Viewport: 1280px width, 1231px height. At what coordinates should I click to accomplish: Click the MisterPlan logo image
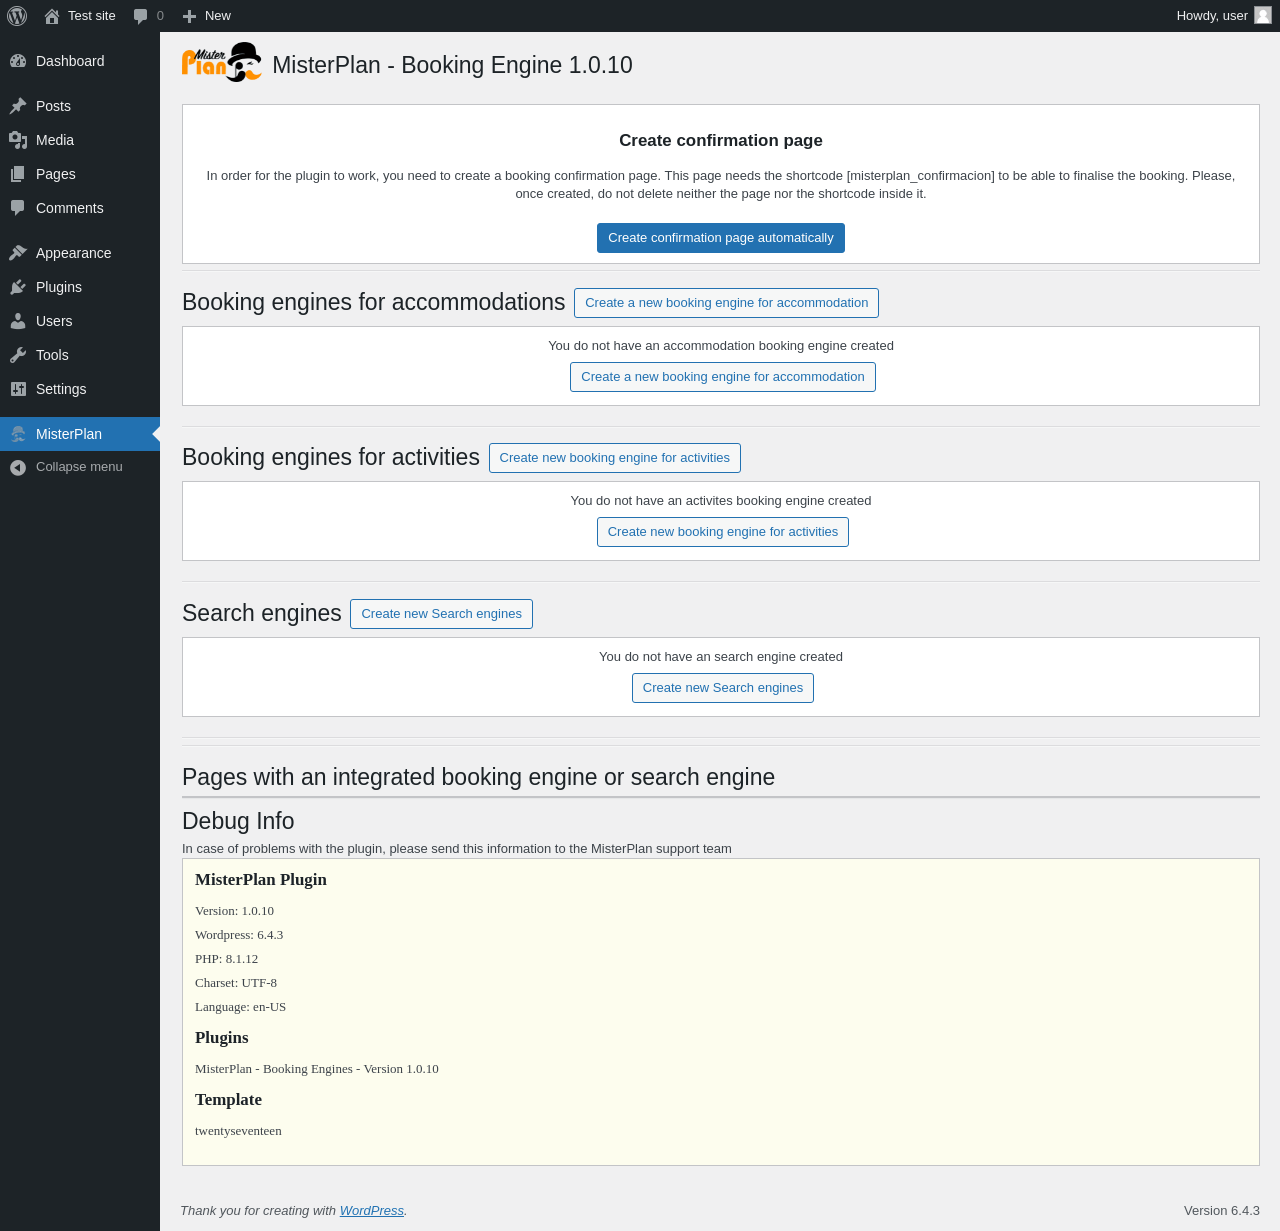(x=222, y=62)
